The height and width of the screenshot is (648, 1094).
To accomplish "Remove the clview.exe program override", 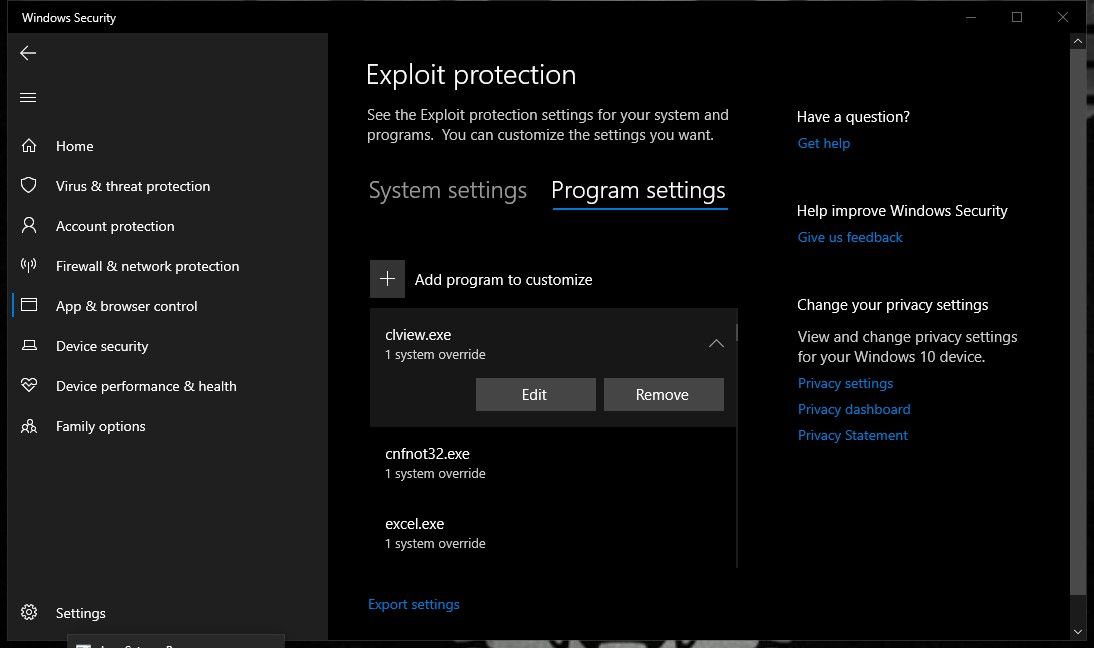I will (663, 395).
